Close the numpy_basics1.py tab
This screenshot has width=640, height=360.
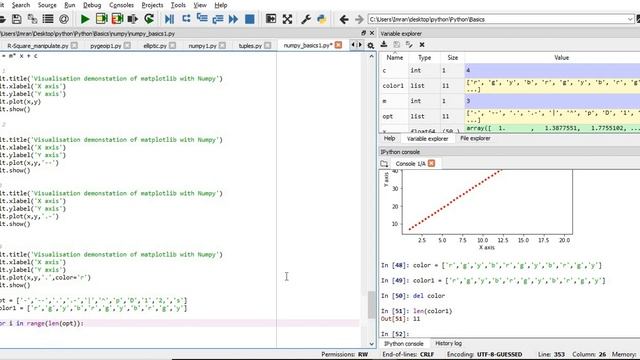click(338, 45)
